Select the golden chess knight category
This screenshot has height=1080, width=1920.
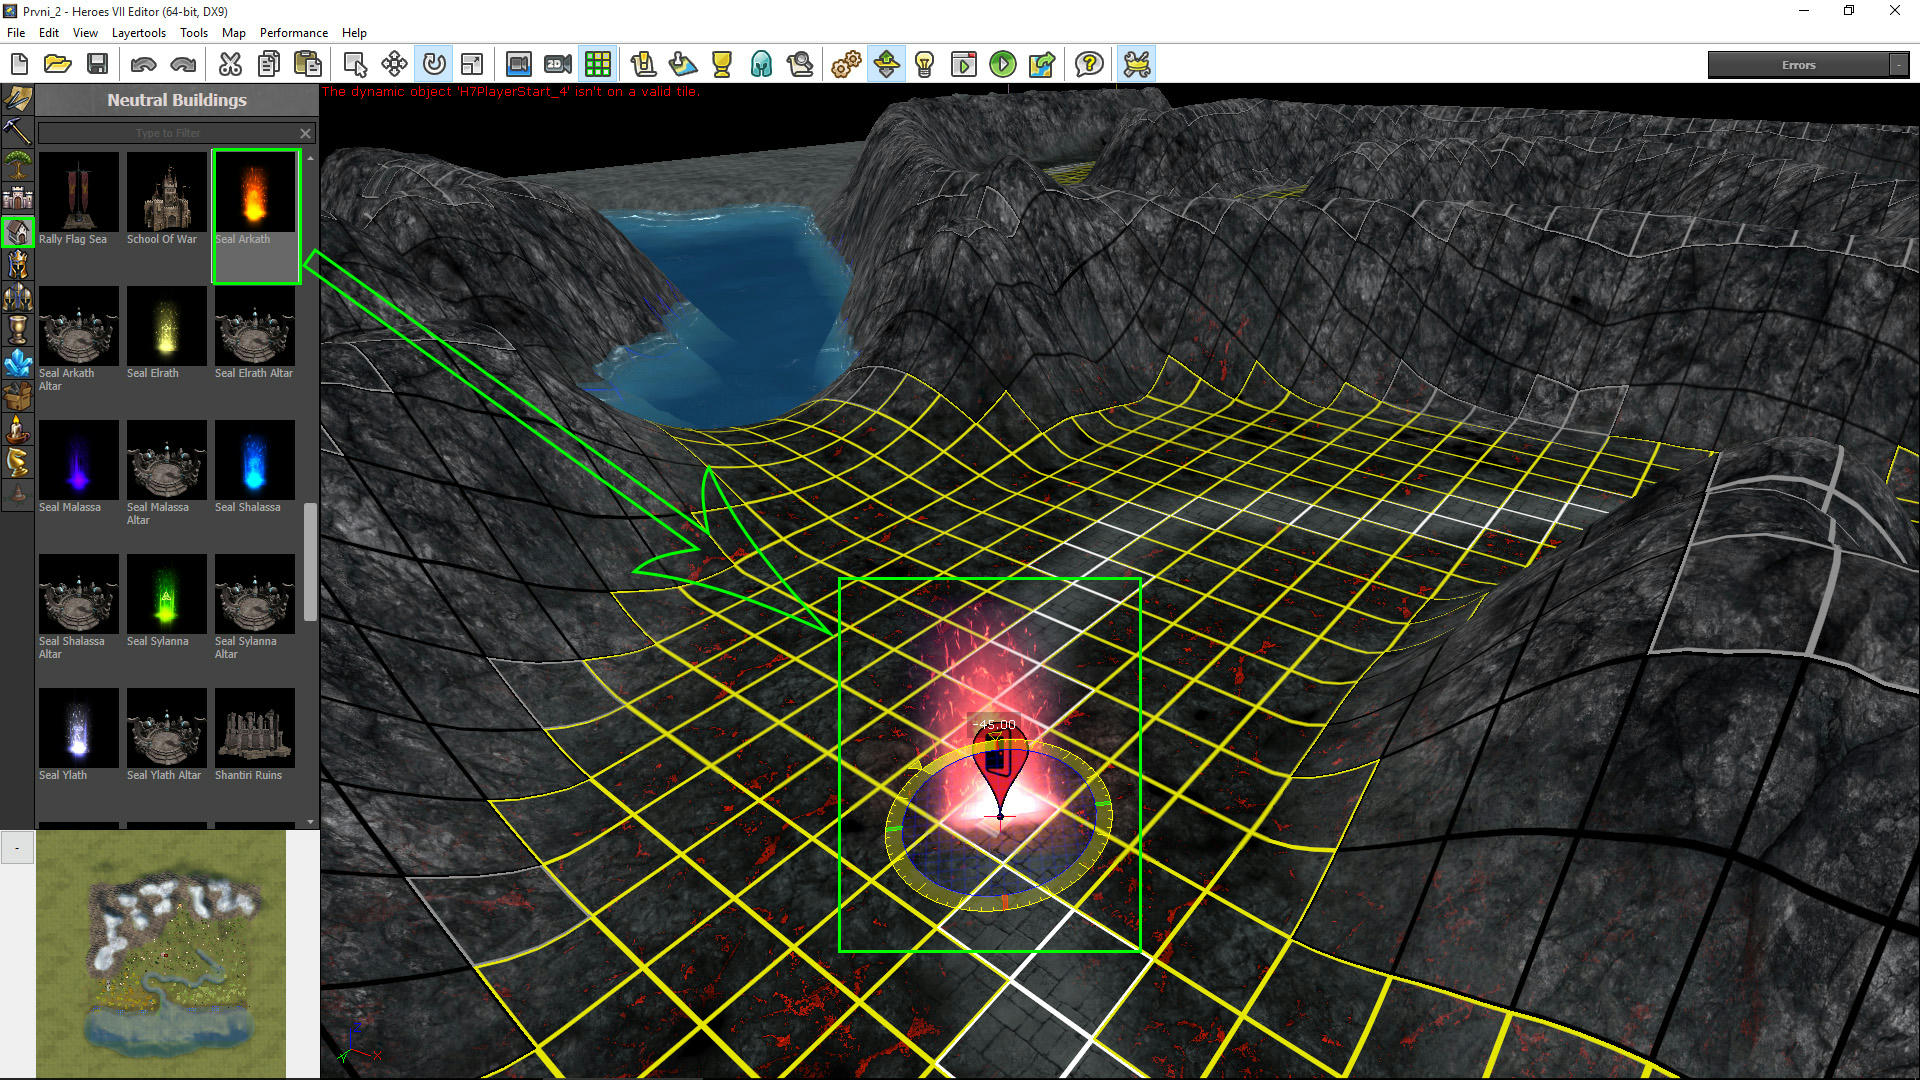point(18,463)
